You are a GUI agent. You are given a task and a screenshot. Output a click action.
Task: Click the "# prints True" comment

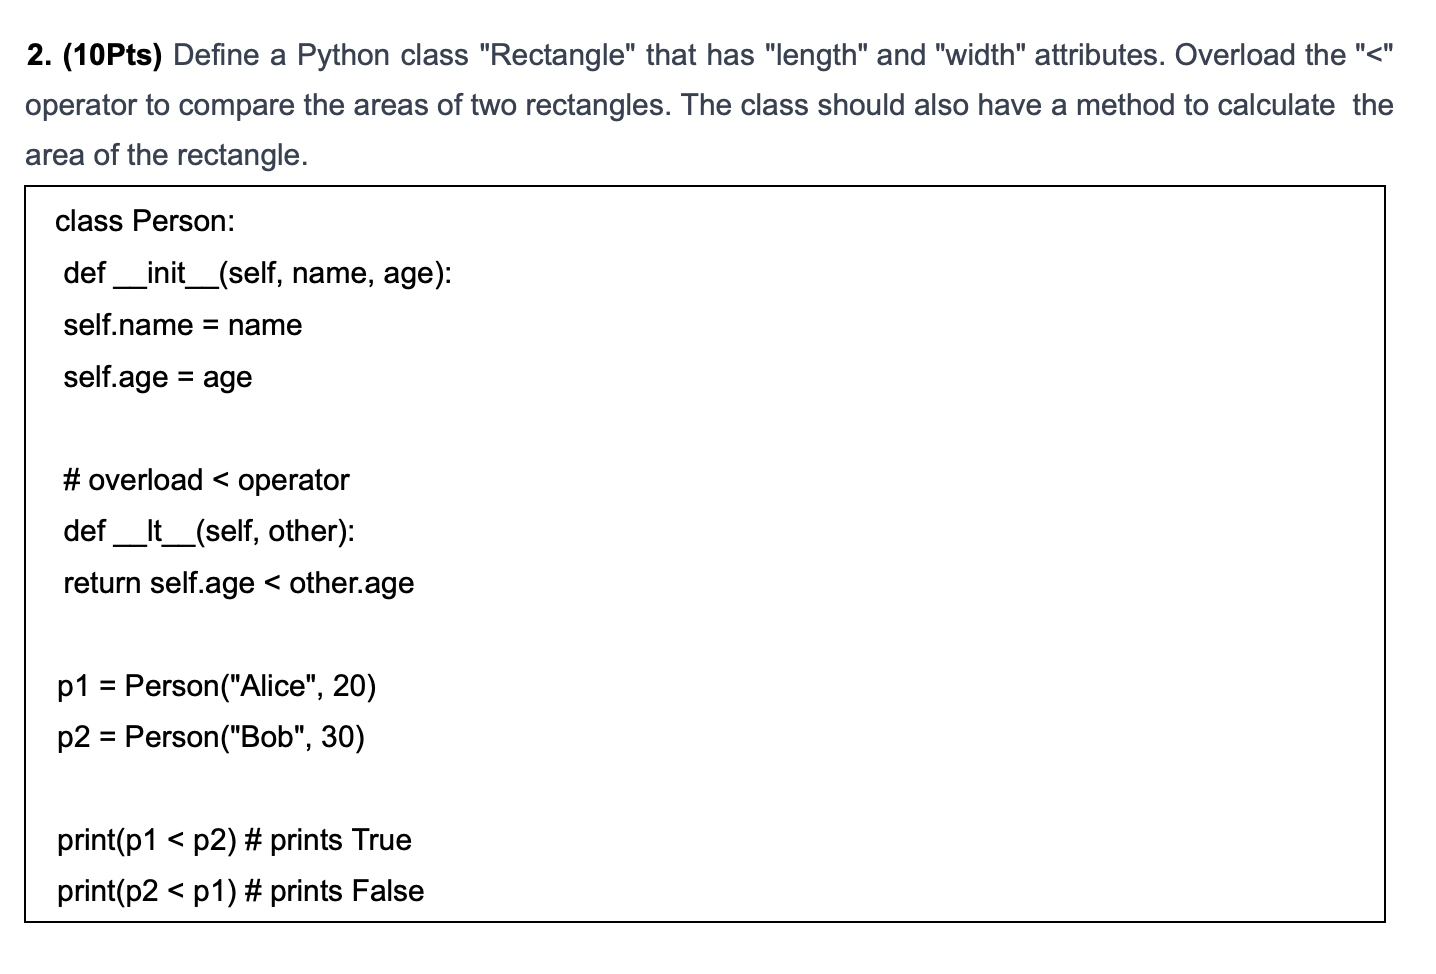pyautogui.click(x=328, y=840)
